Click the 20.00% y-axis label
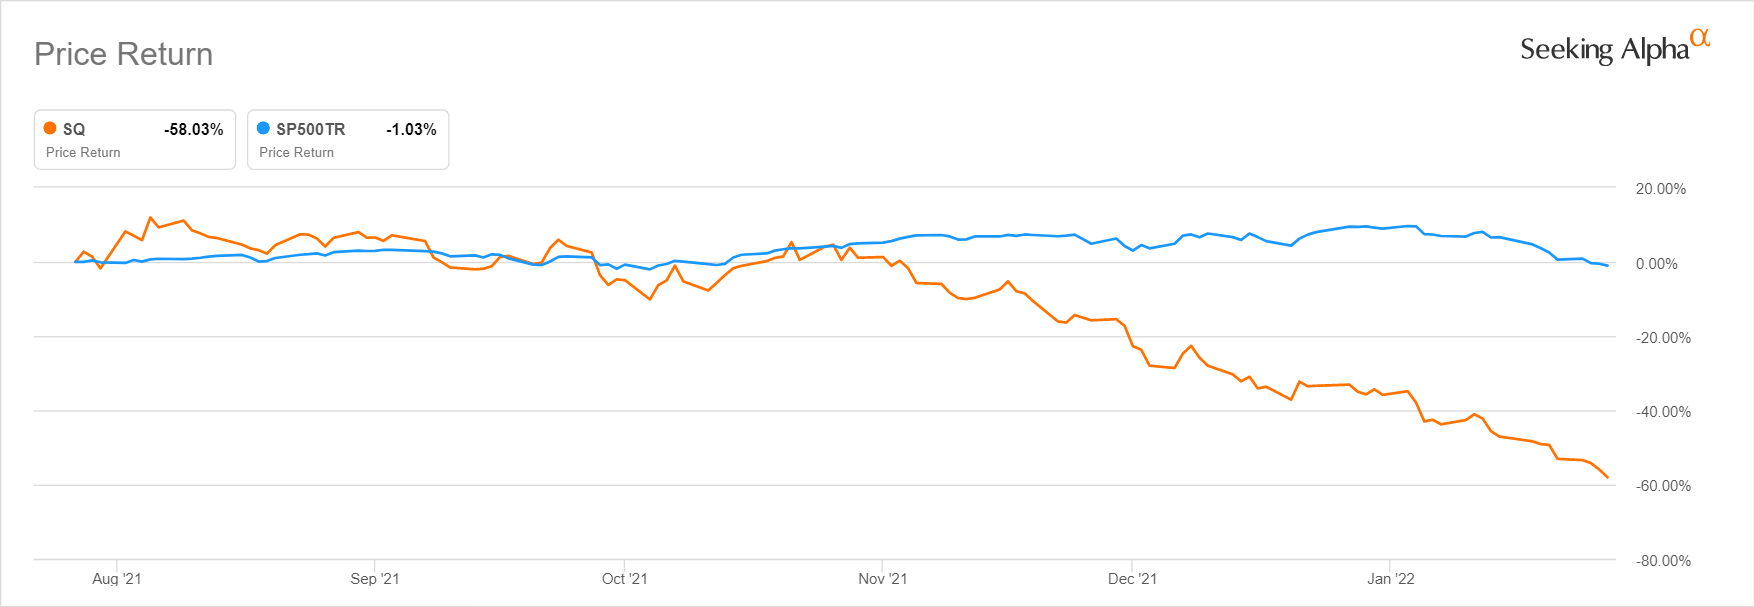The height and width of the screenshot is (607, 1754). click(x=1660, y=189)
